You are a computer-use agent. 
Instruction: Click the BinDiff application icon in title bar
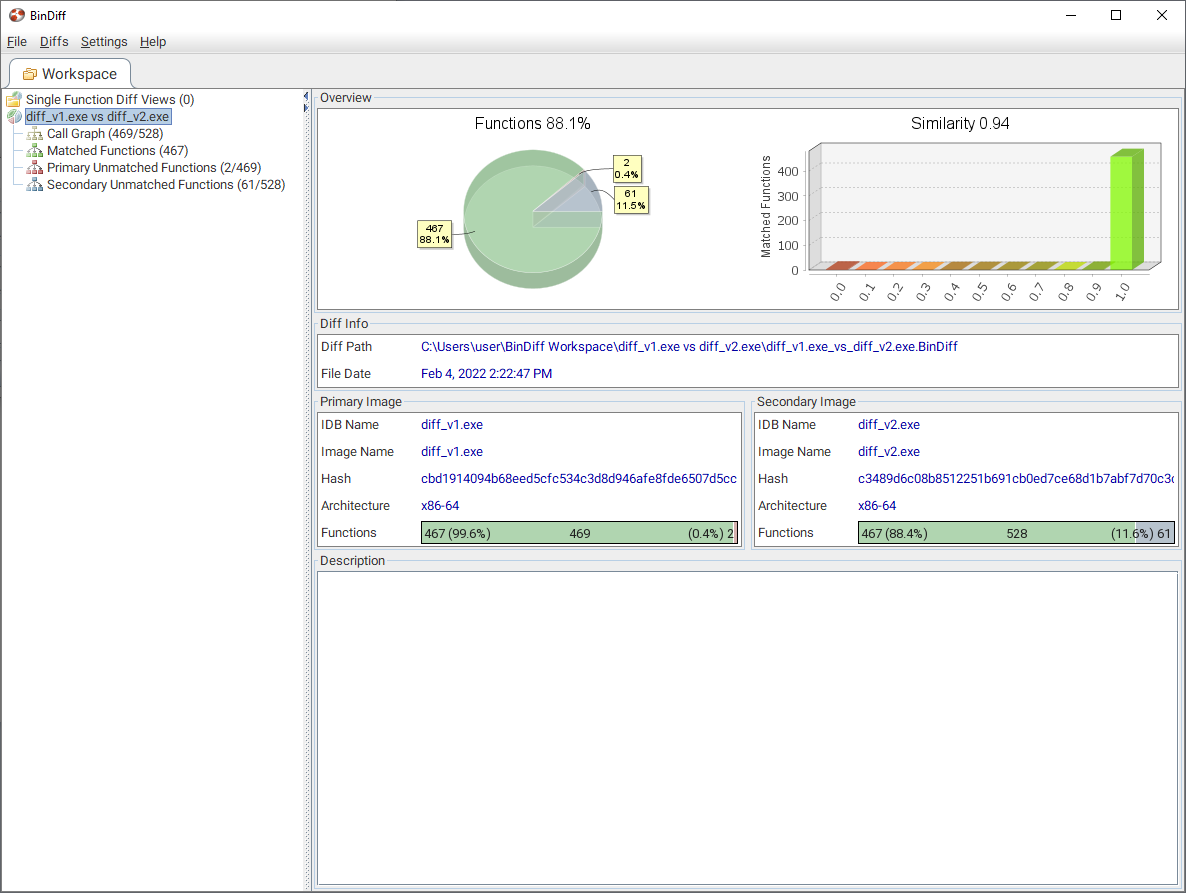point(17,15)
